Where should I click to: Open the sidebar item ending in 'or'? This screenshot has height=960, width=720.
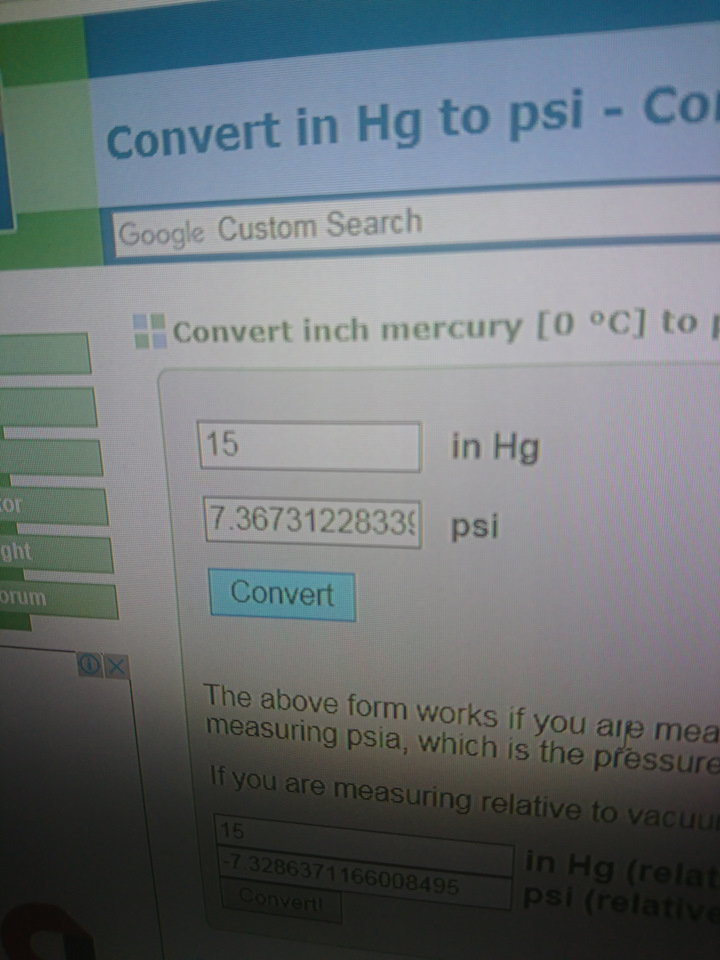tap(54, 506)
